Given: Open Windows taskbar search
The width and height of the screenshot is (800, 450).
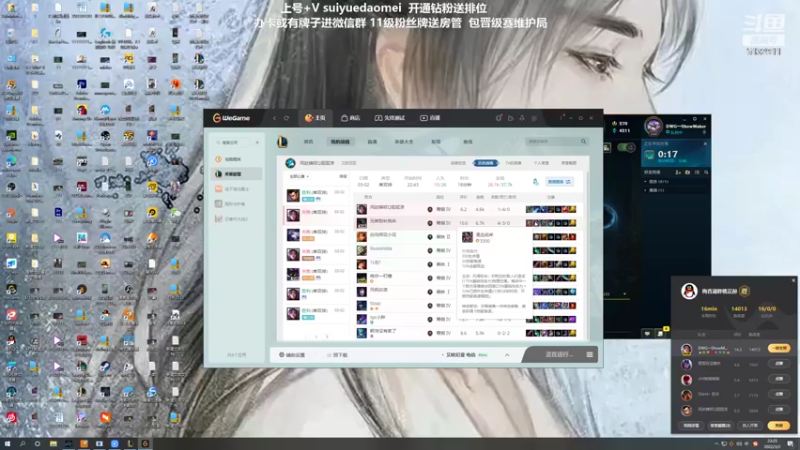Looking at the screenshot, I should (22, 444).
